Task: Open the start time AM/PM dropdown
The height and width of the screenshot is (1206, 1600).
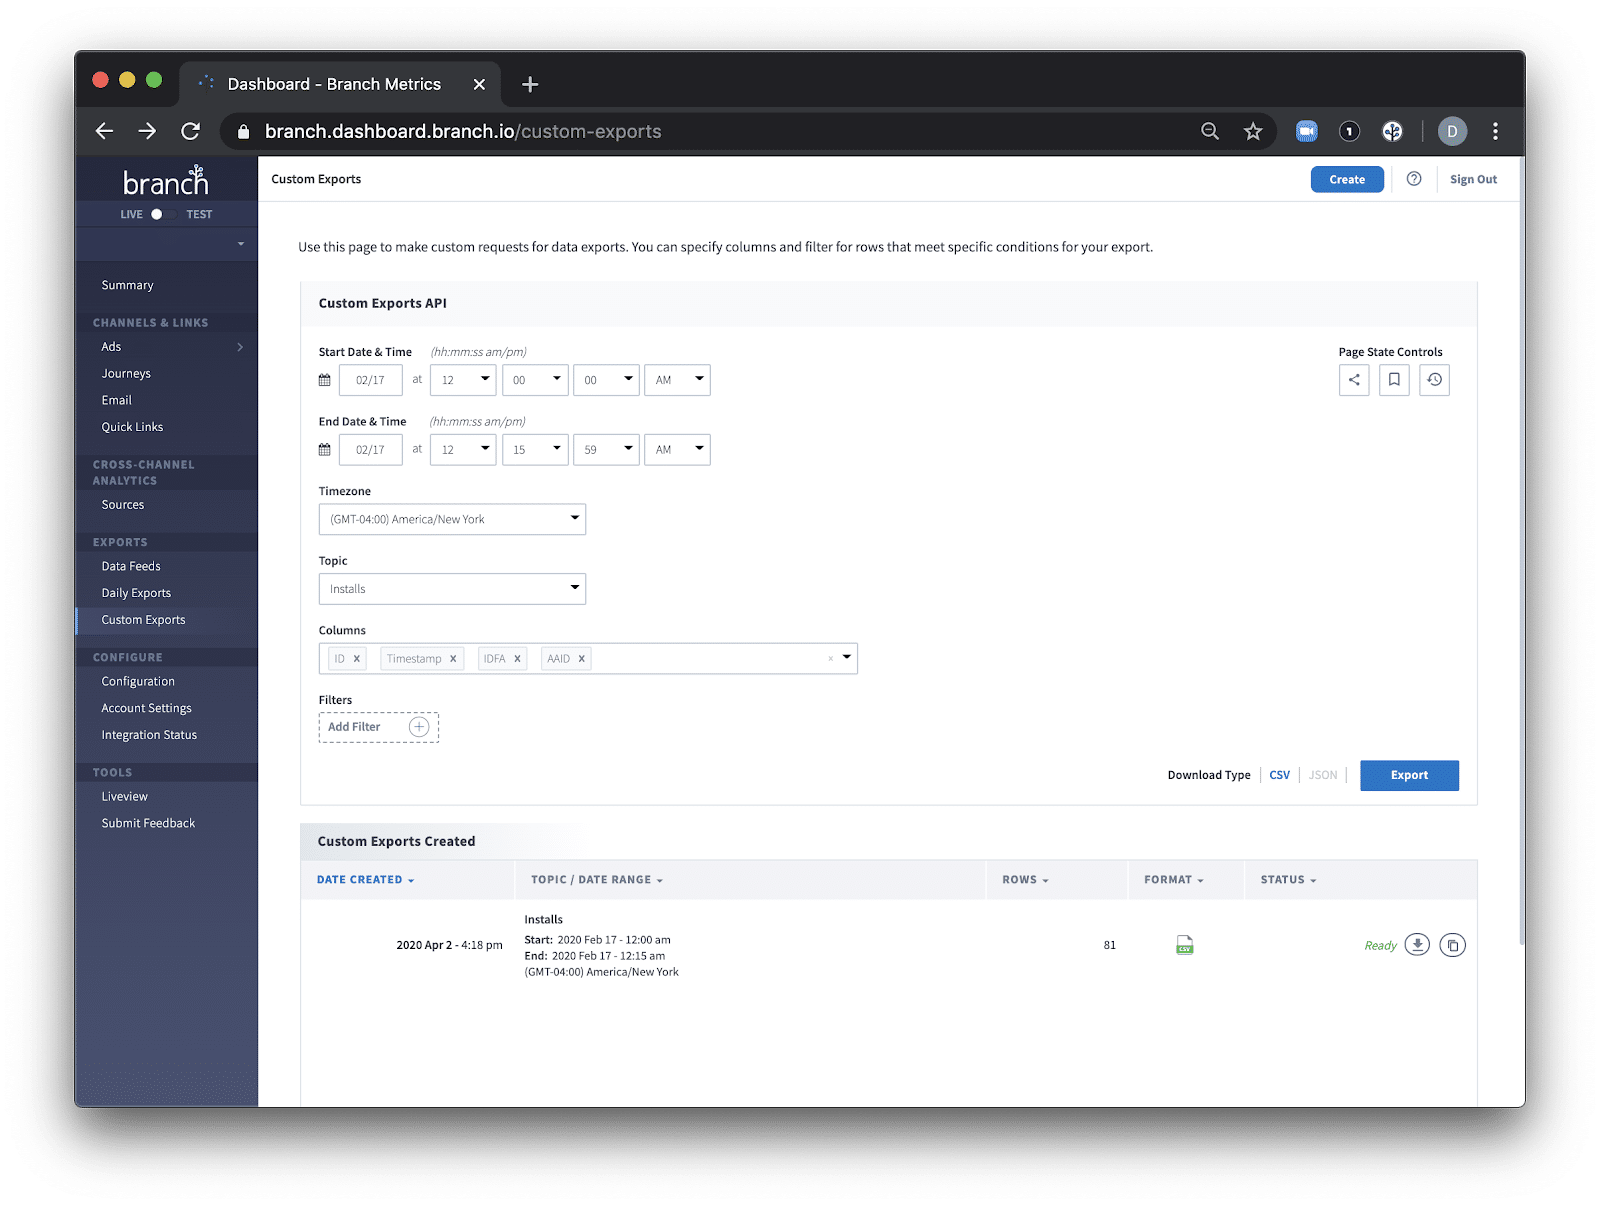Action: click(x=677, y=380)
